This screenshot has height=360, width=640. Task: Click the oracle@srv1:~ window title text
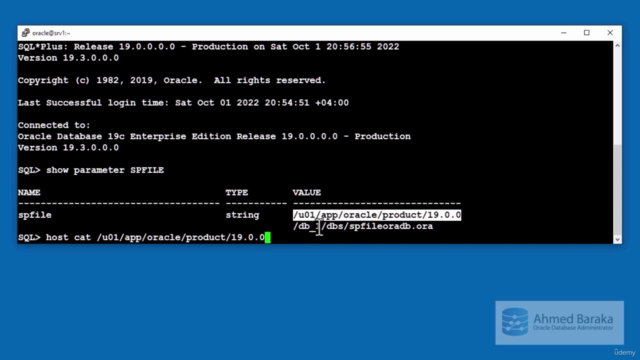coord(51,33)
